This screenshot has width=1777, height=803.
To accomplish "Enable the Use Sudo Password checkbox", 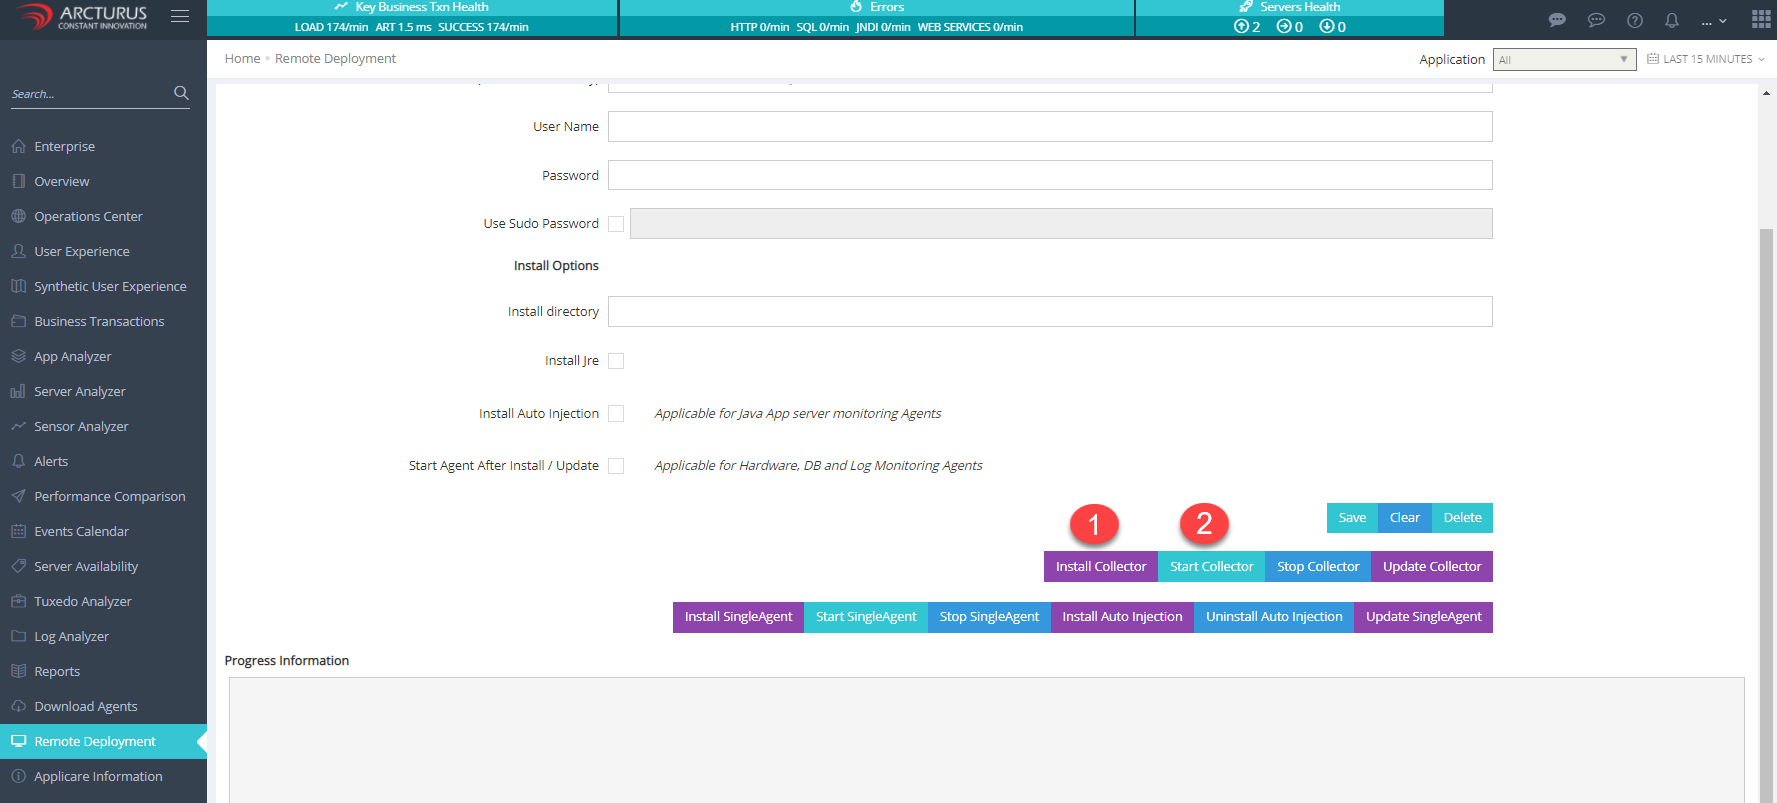I will [x=616, y=224].
